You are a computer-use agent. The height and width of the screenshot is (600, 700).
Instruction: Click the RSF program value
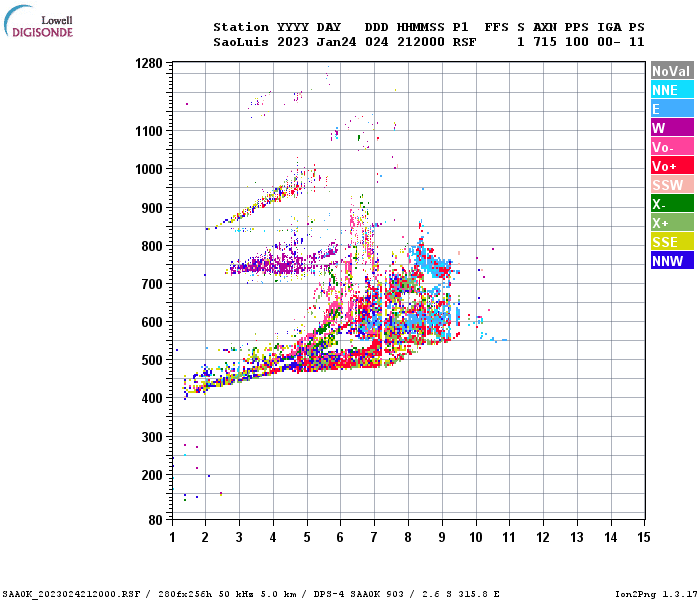coord(464,42)
